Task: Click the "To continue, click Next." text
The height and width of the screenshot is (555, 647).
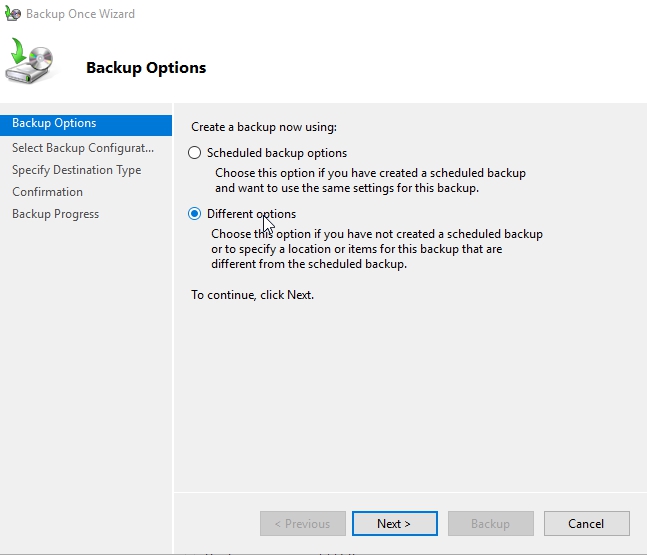Action: point(252,295)
